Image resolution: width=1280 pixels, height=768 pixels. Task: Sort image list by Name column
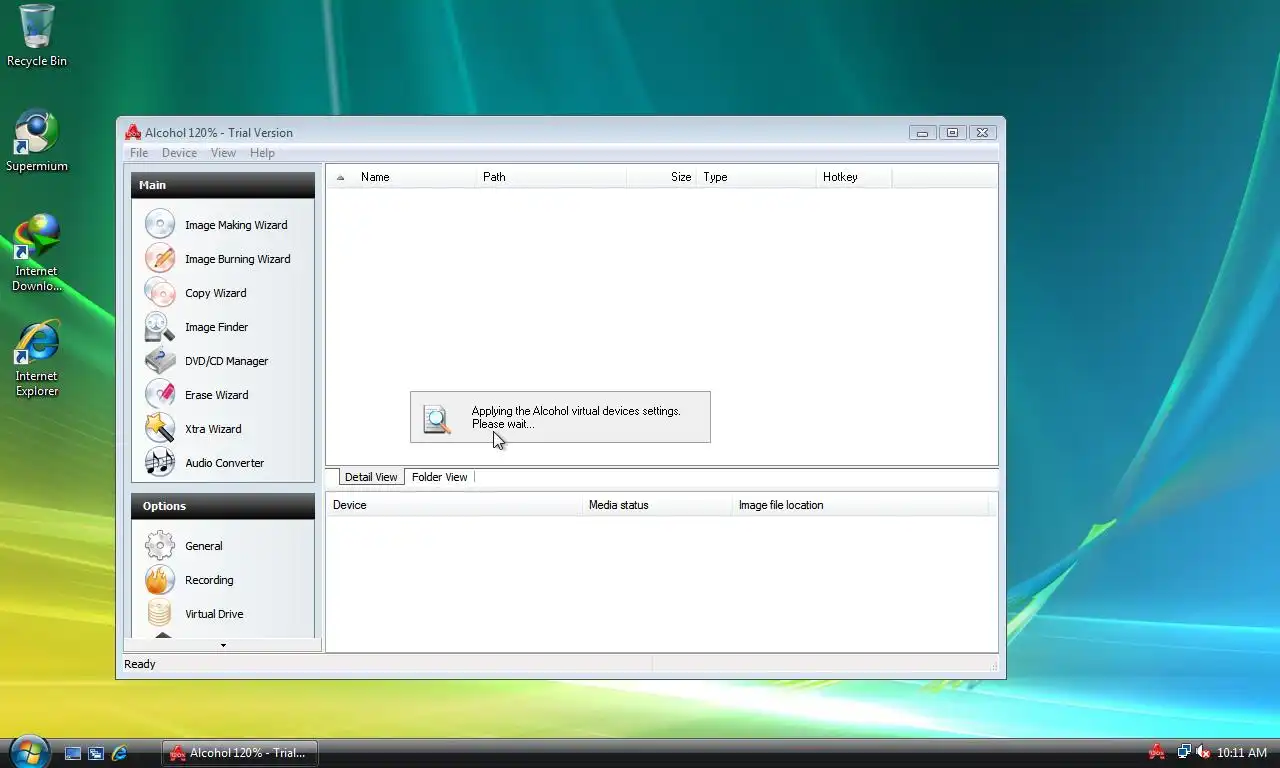(415, 177)
